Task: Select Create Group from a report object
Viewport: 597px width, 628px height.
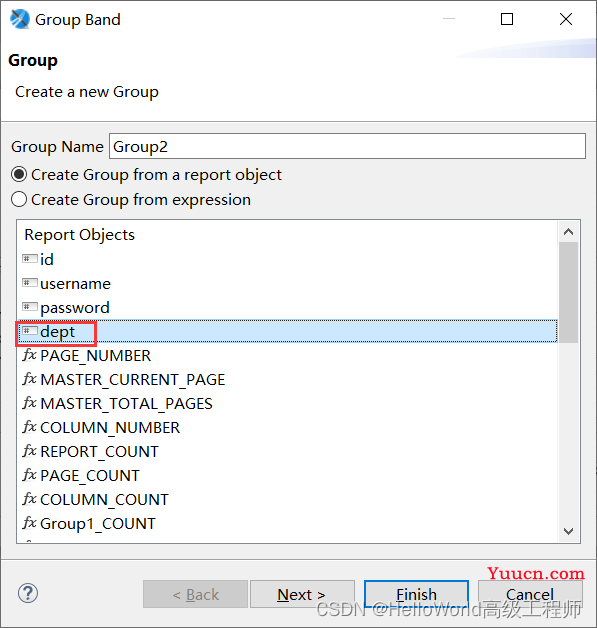Action: point(147,175)
